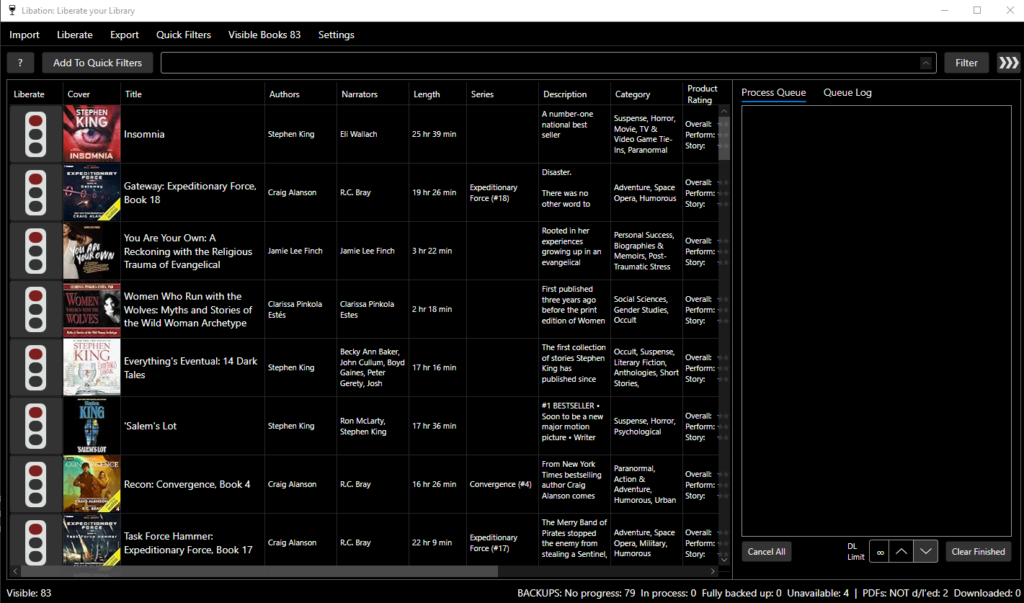1024x603 pixels.
Task: Click the Add To Quick Filters button
Action: coord(97,63)
